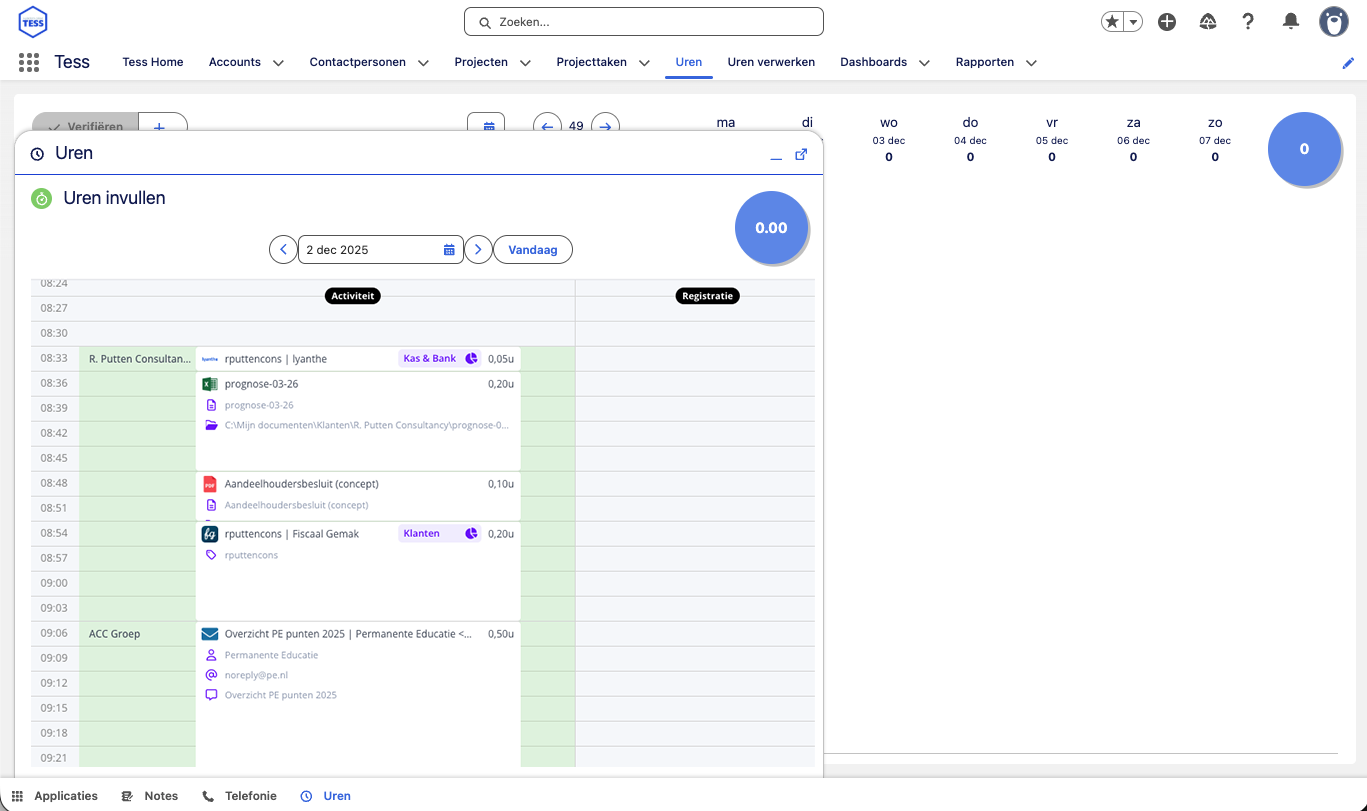Click the calendar icon in date field
The image size is (1367, 811).
pos(449,250)
